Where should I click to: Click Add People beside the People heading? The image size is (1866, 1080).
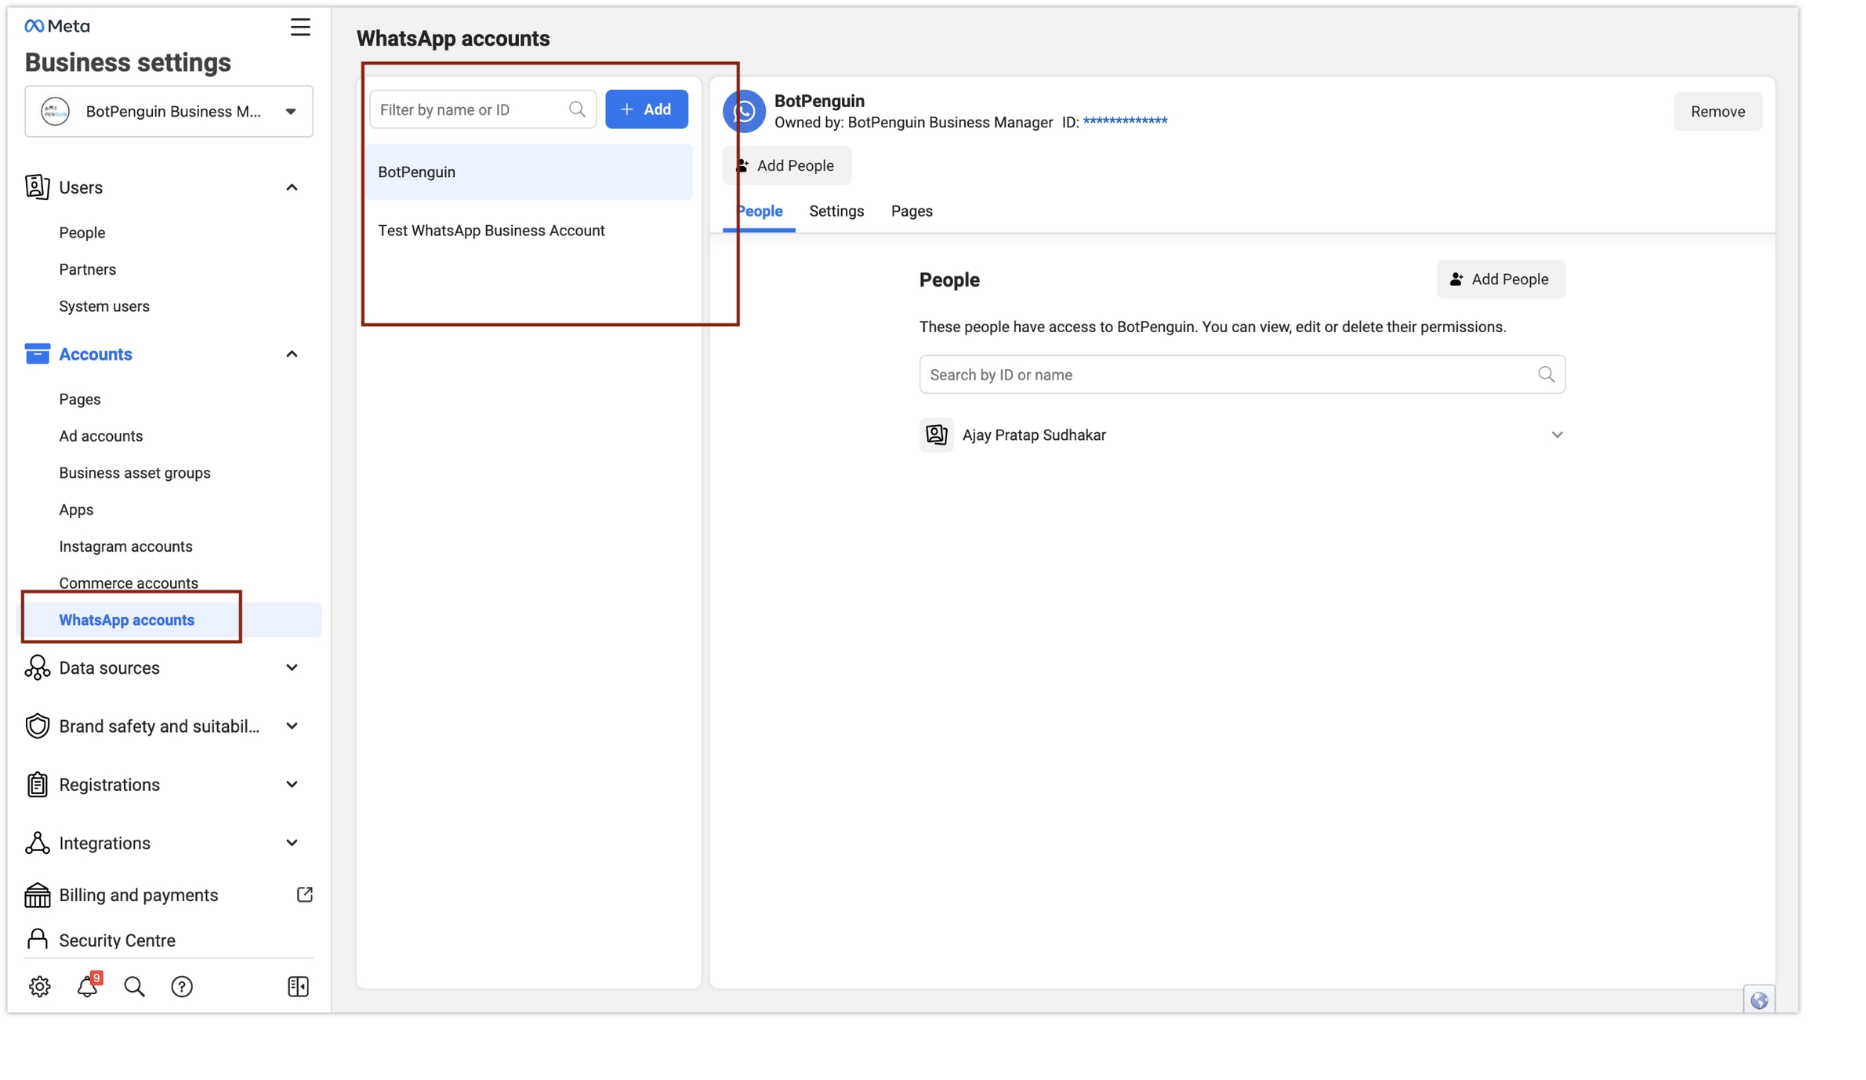1501,280
